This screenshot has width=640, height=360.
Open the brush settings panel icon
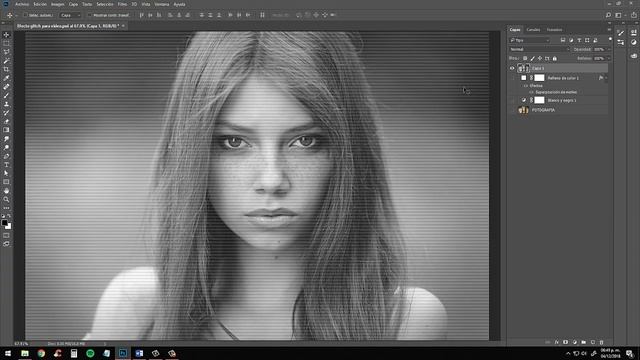(x=621, y=33)
